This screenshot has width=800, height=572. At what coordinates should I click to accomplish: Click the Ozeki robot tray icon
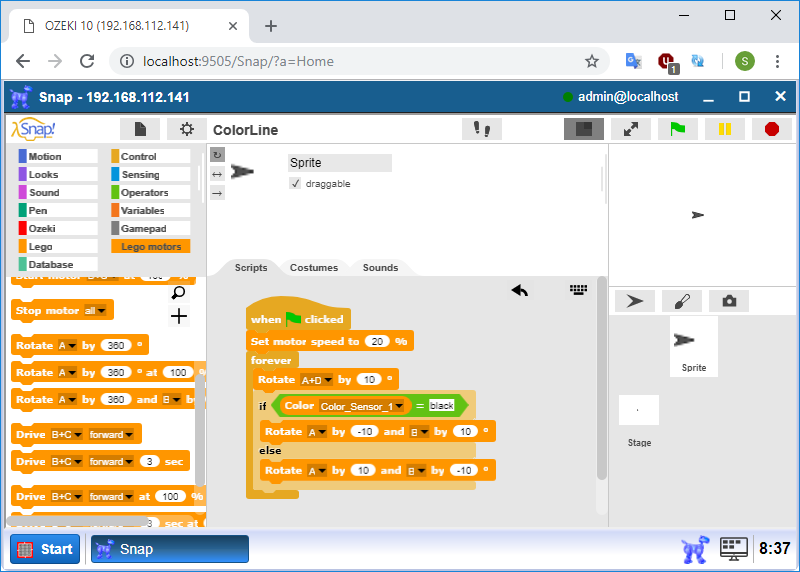point(695,549)
